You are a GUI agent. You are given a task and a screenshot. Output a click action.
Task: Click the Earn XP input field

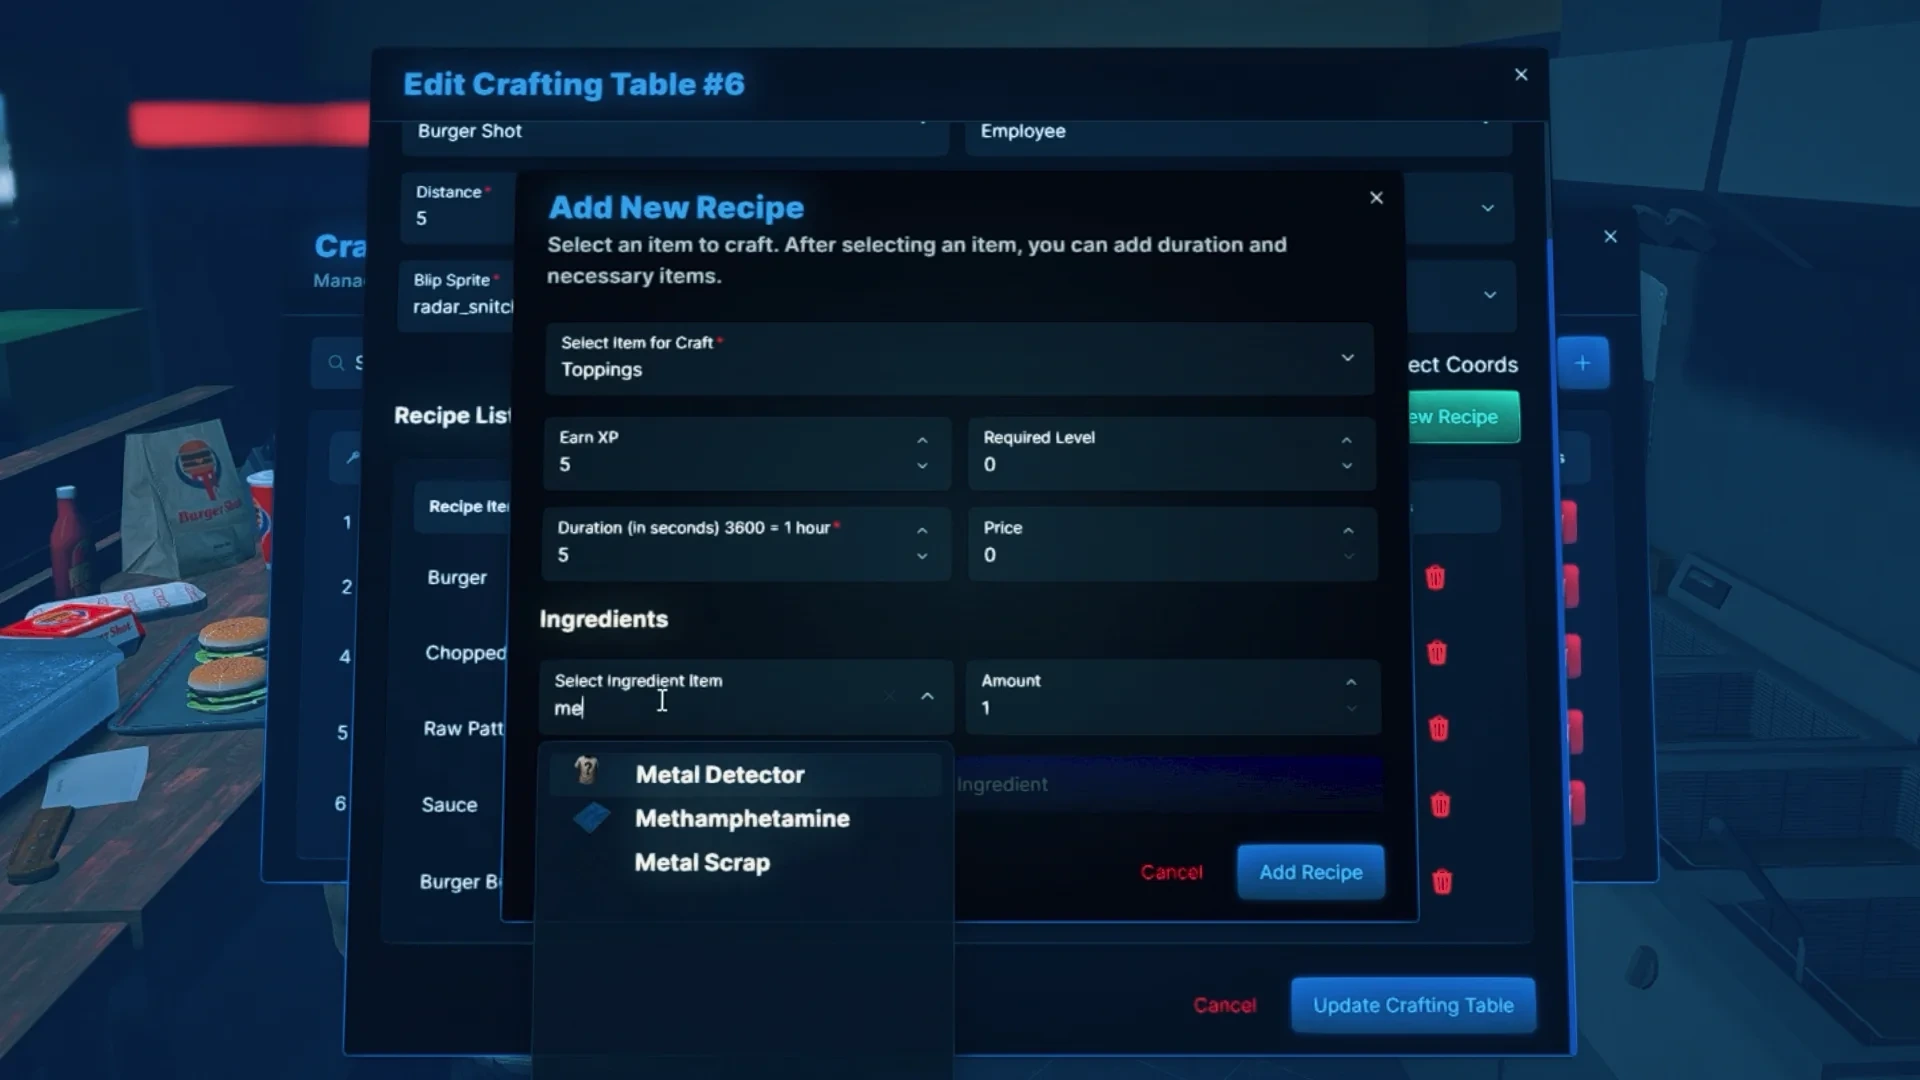coord(746,454)
